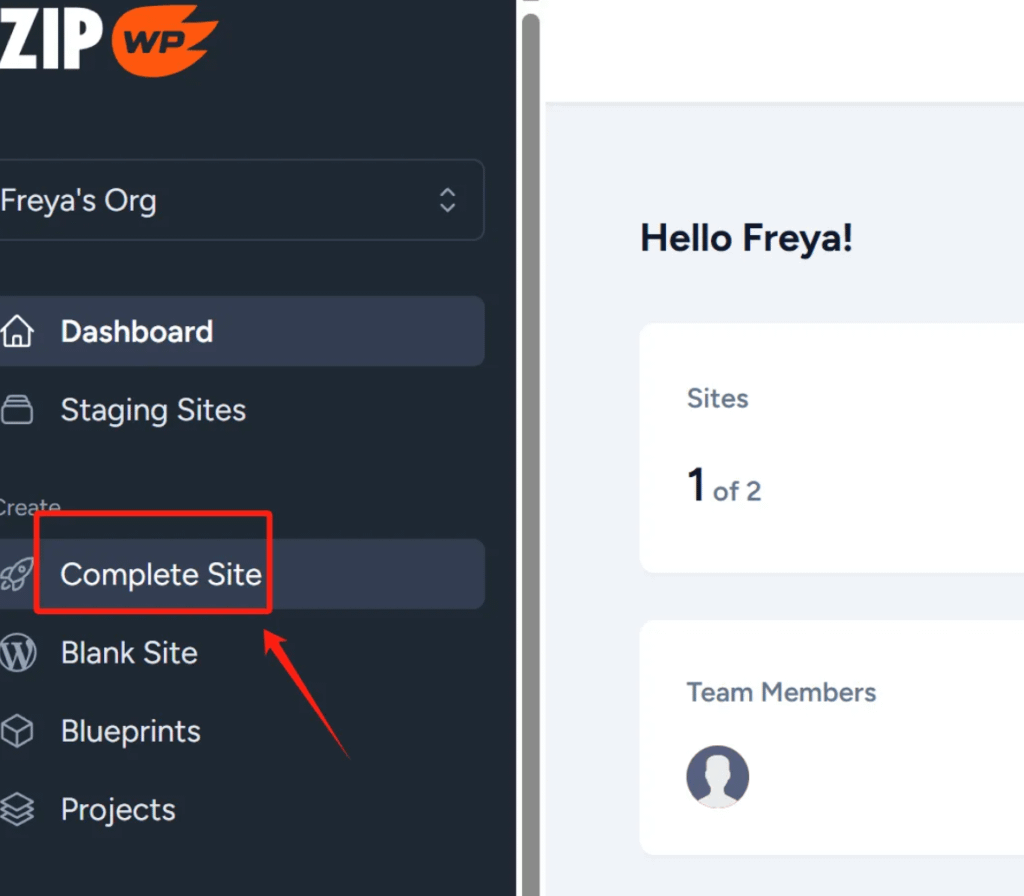Select the Complete Site text label

(x=161, y=574)
